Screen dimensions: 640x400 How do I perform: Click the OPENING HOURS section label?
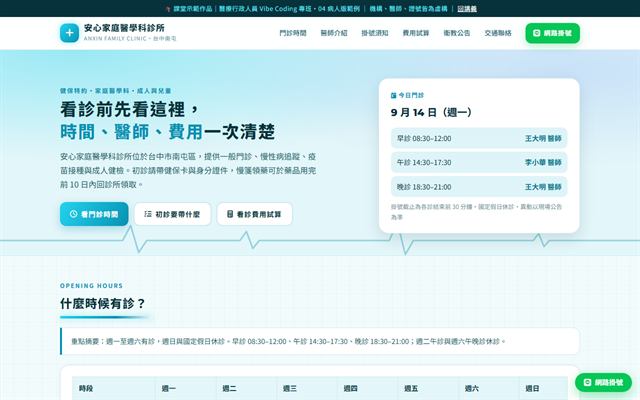91,286
